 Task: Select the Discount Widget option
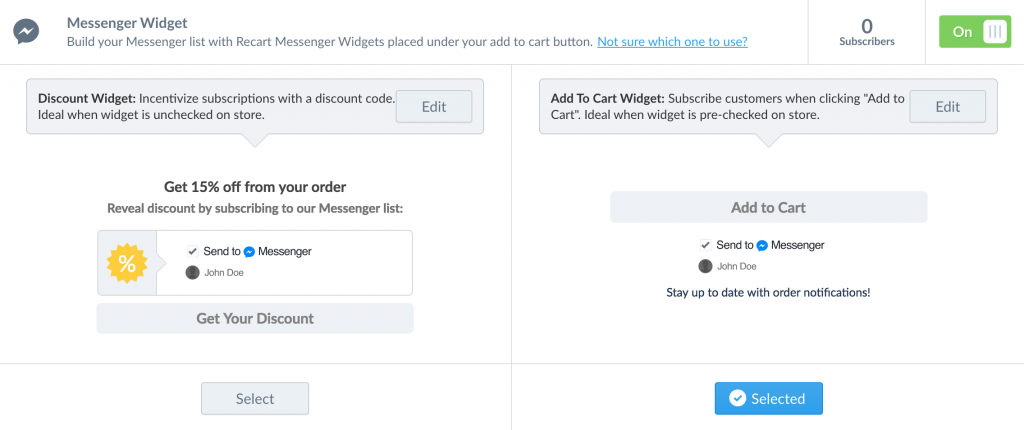(x=255, y=399)
